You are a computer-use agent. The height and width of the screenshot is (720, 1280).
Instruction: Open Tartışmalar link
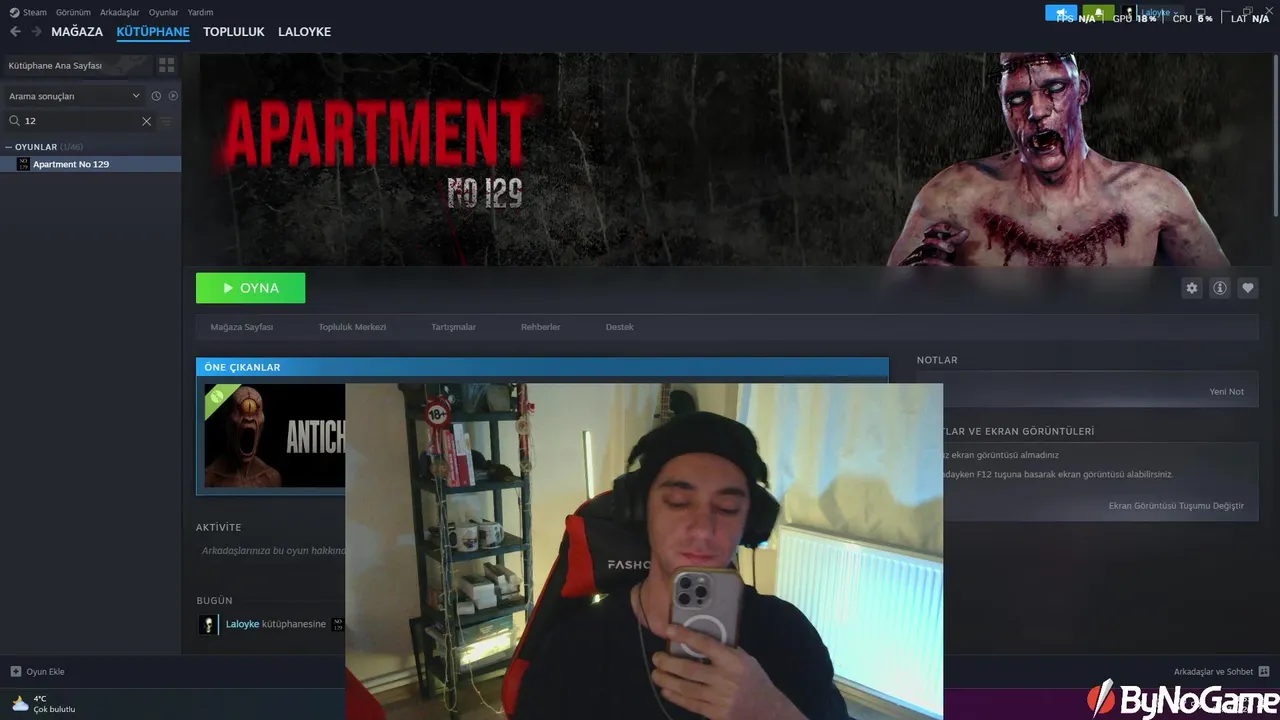pyautogui.click(x=453, y=327)
